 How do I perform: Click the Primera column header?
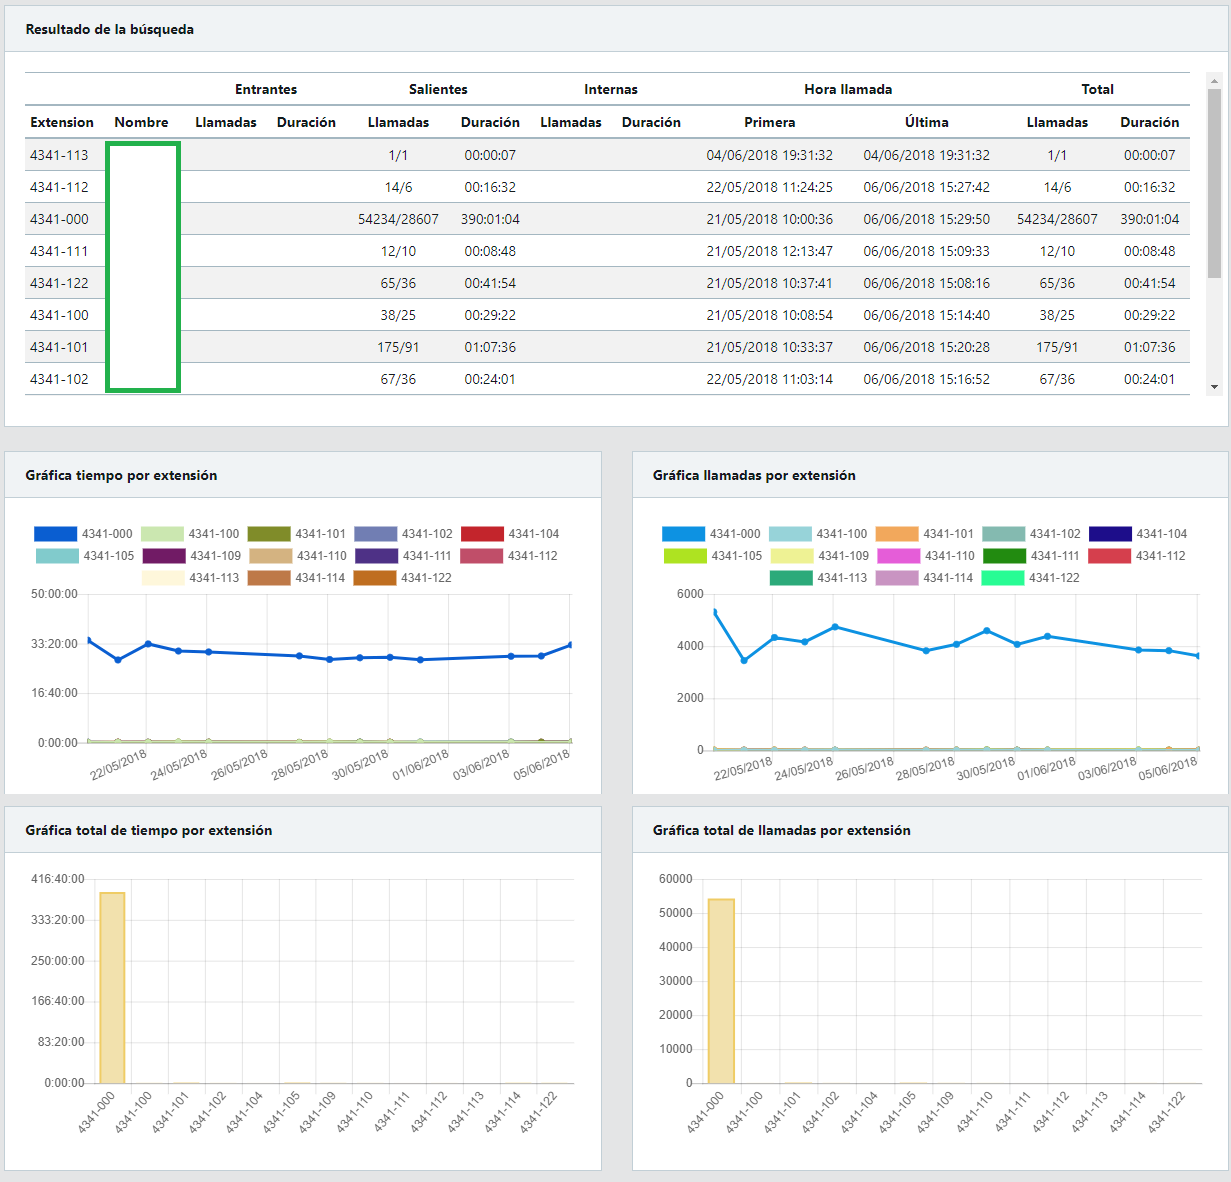(769, 122)
